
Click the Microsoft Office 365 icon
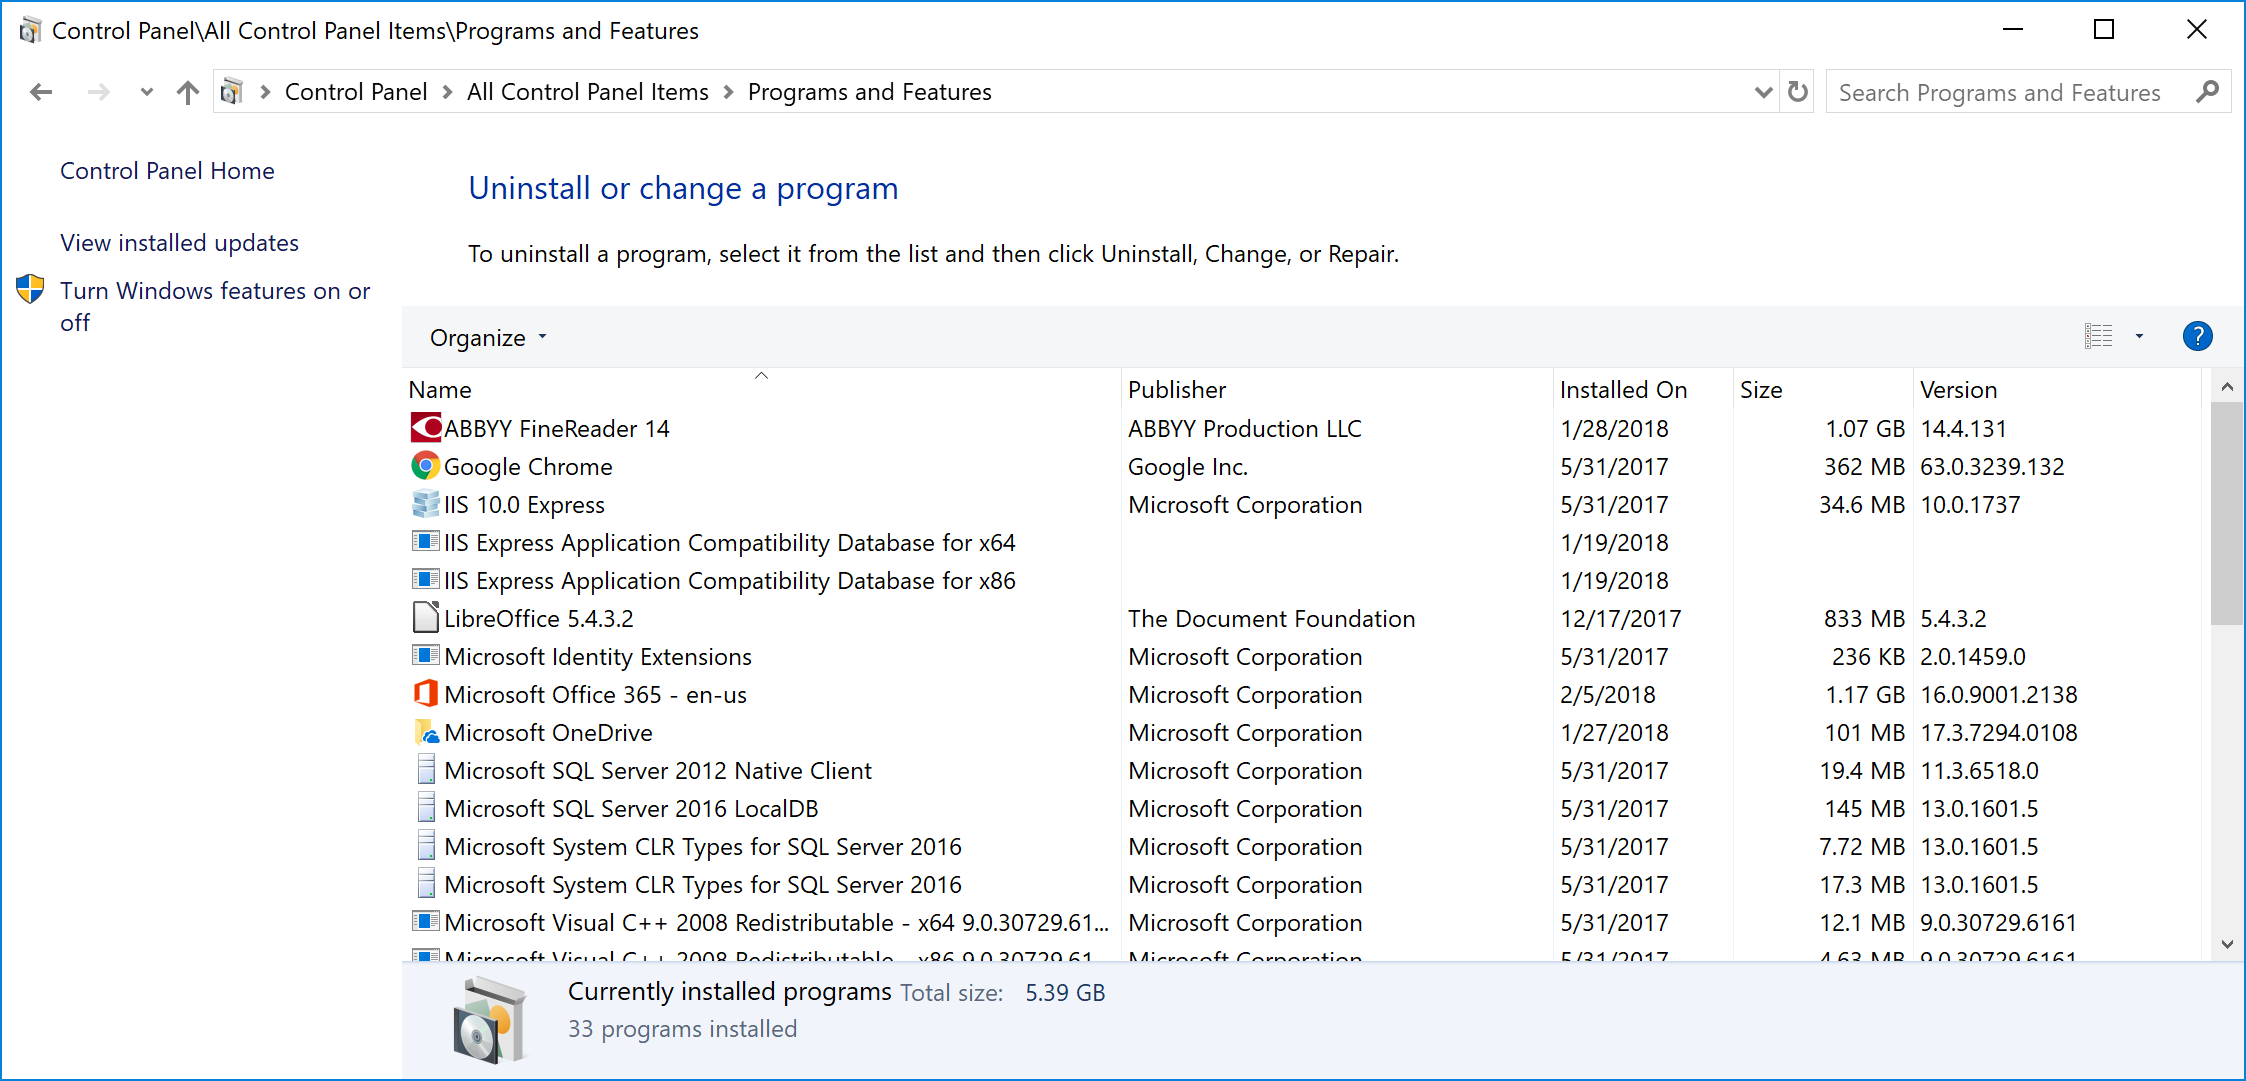(426, 694)
